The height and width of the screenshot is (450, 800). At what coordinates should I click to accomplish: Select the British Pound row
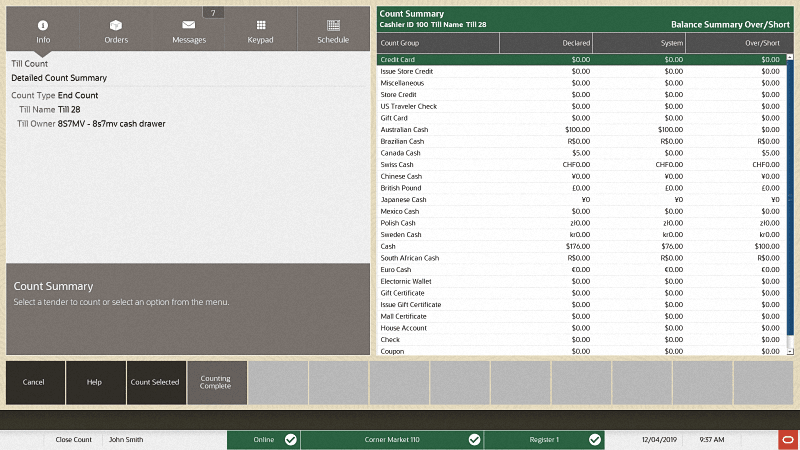click(x=582, y=188)
